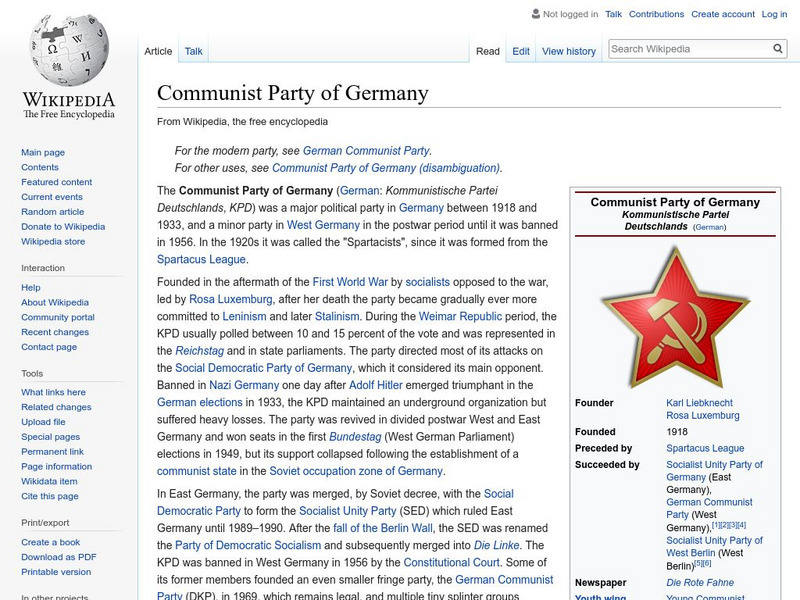Open the Edit tab
800x600 pixels.
[521, 50]
